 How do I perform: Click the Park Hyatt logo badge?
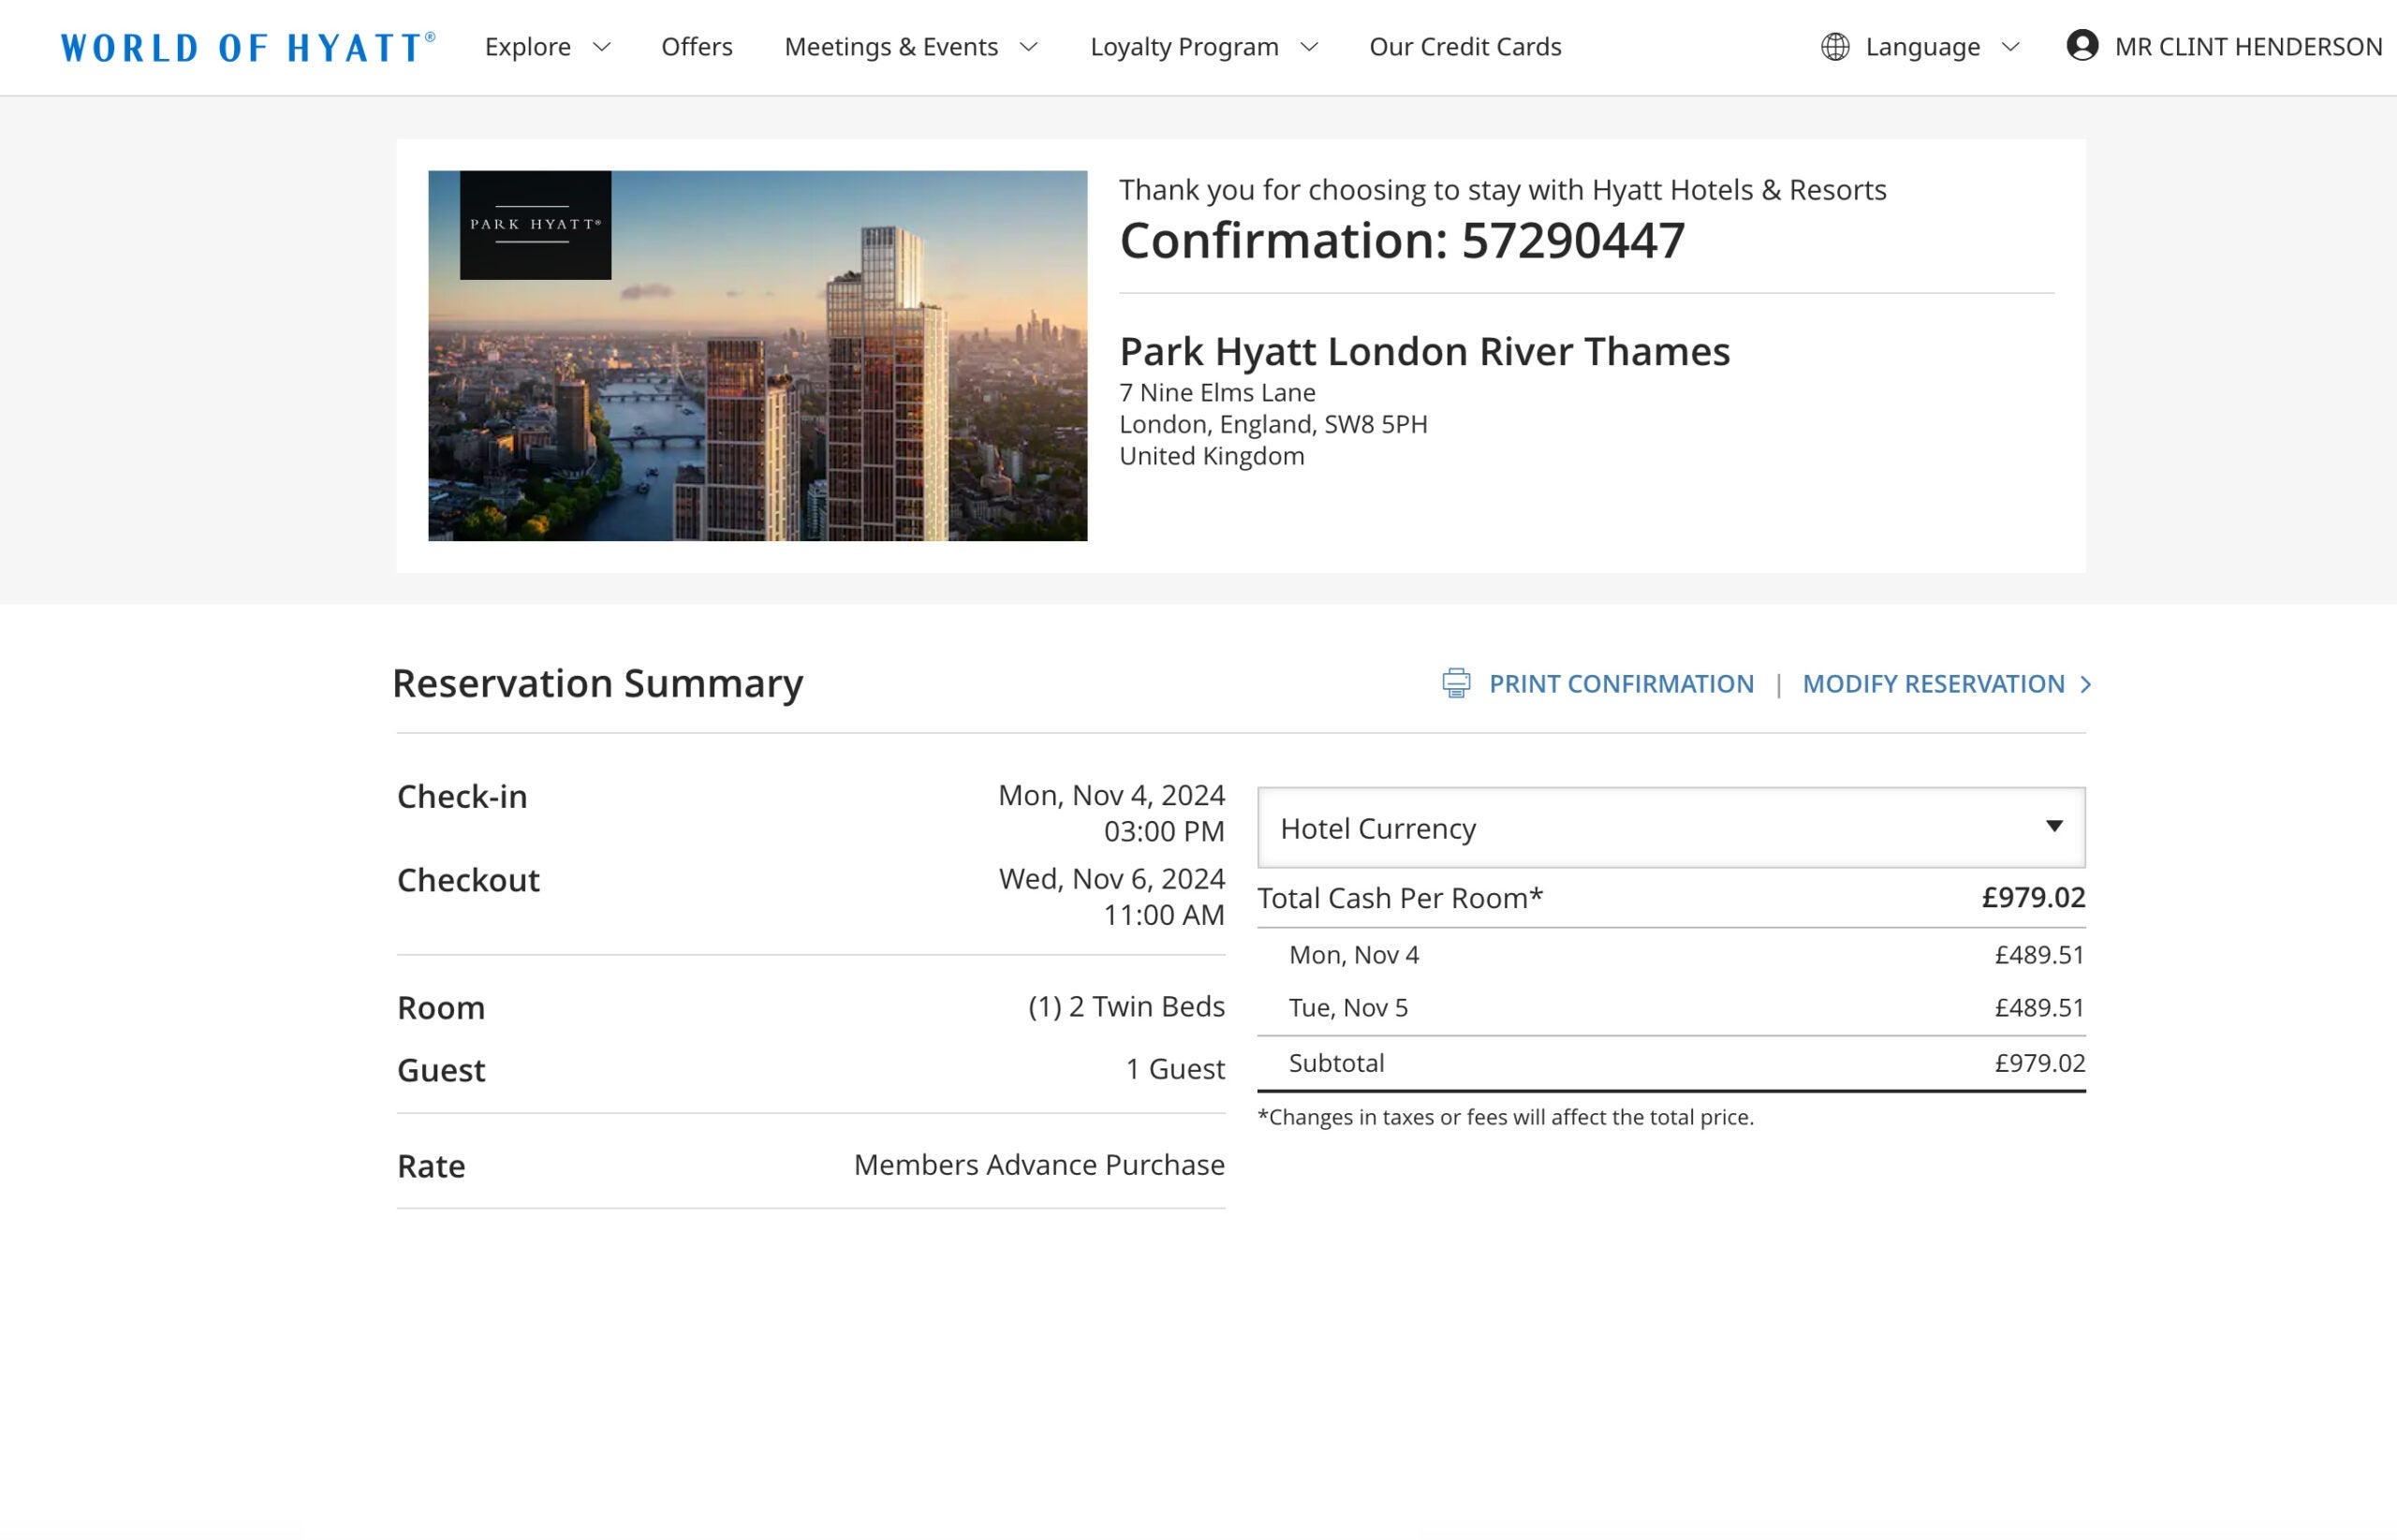535,225
